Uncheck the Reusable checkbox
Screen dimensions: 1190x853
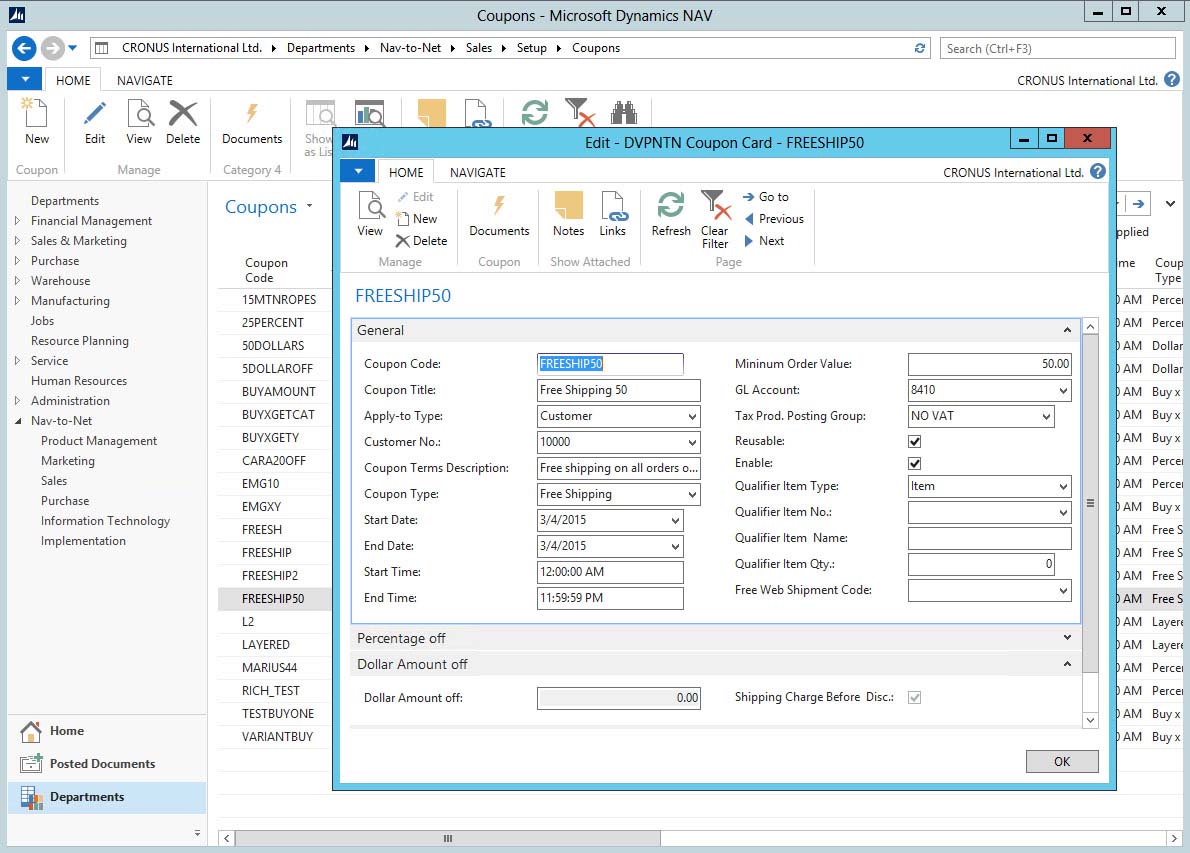pos(914,441)
